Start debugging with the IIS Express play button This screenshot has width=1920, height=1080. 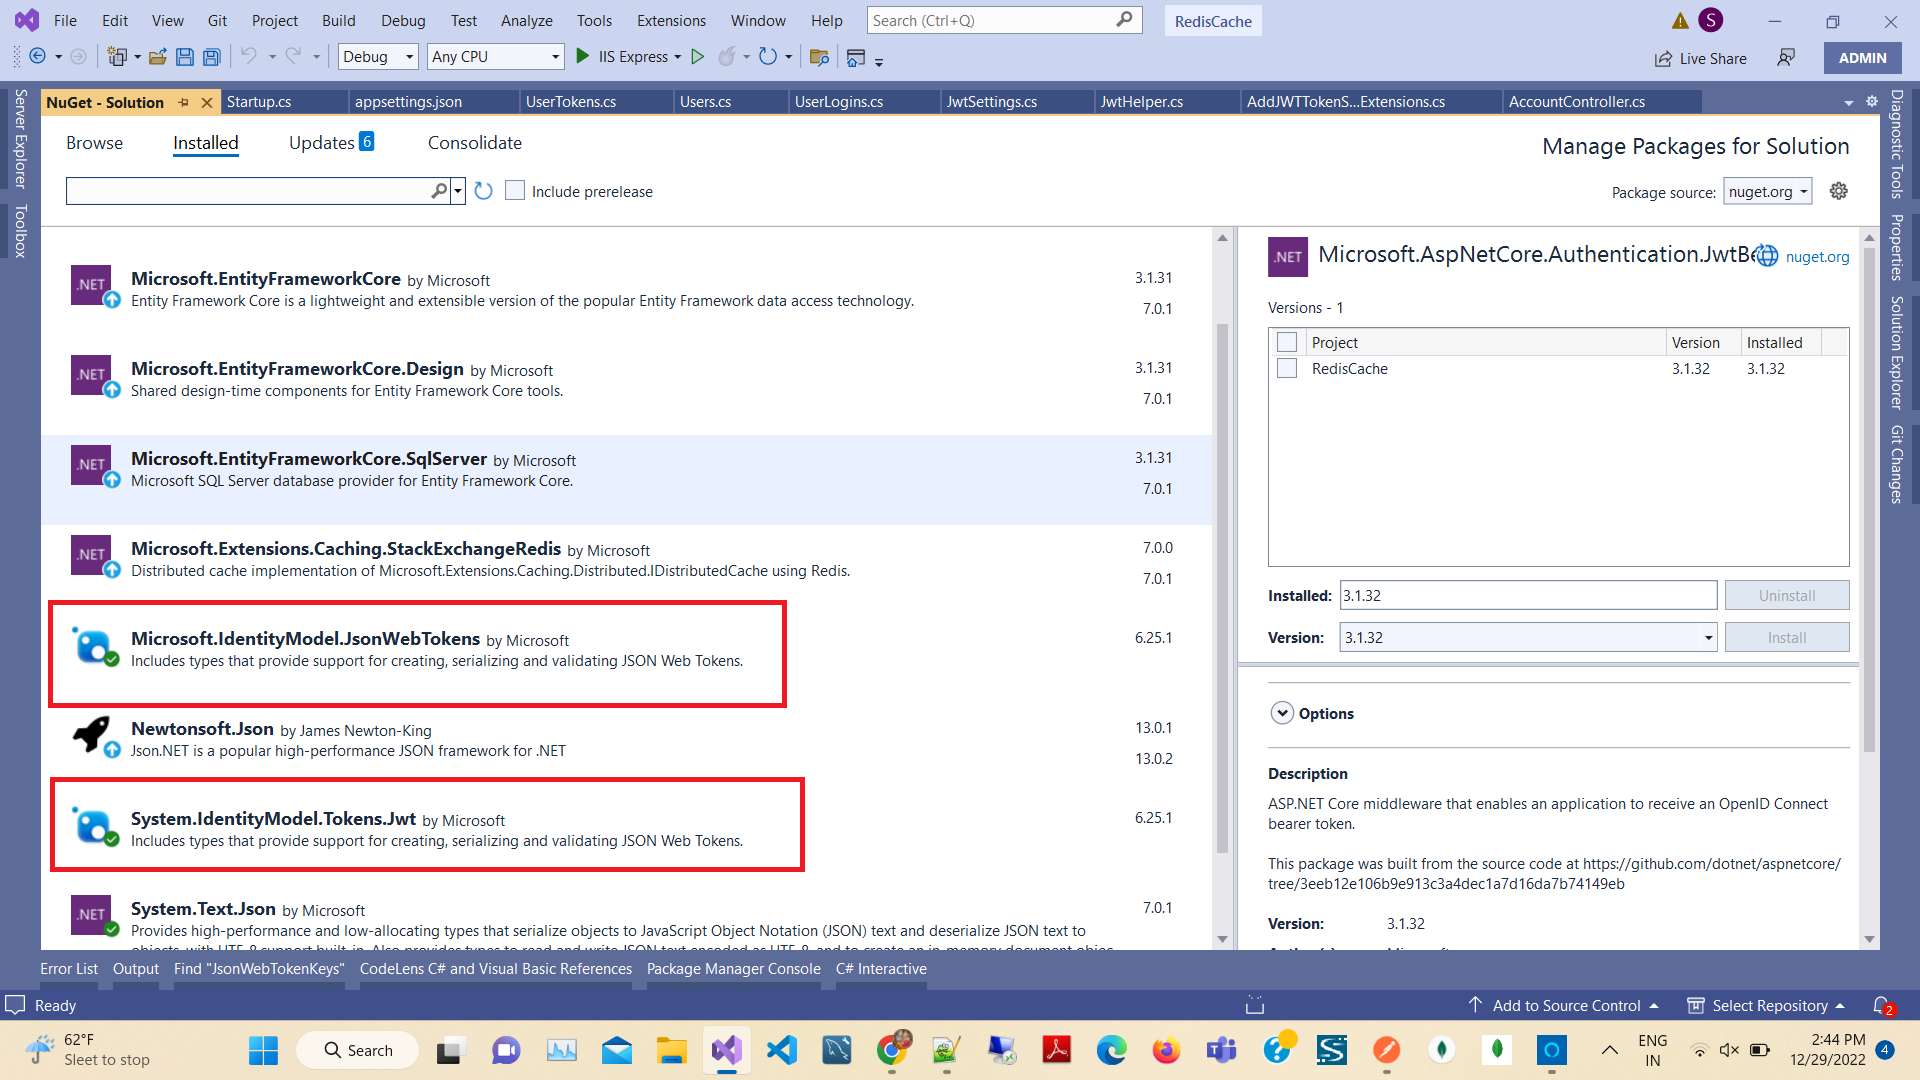(582, 57)
